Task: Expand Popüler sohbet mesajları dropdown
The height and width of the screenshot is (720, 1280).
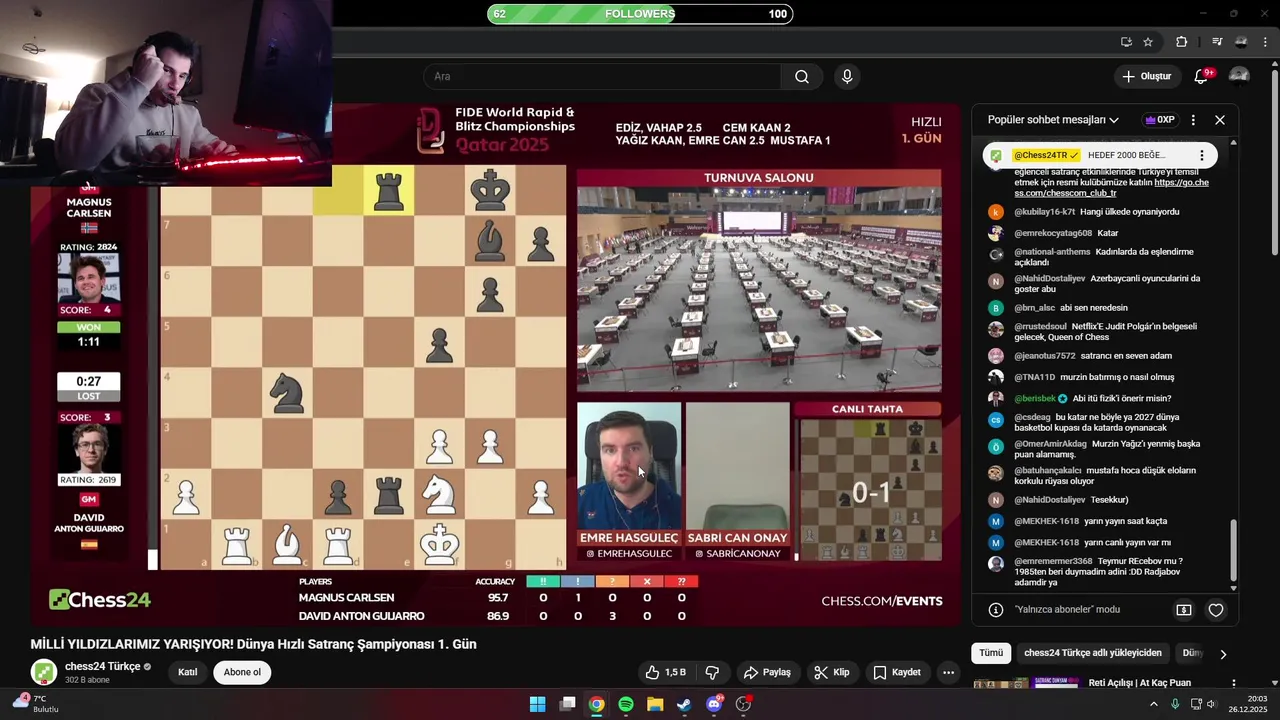Action: tap(1053, 120)
